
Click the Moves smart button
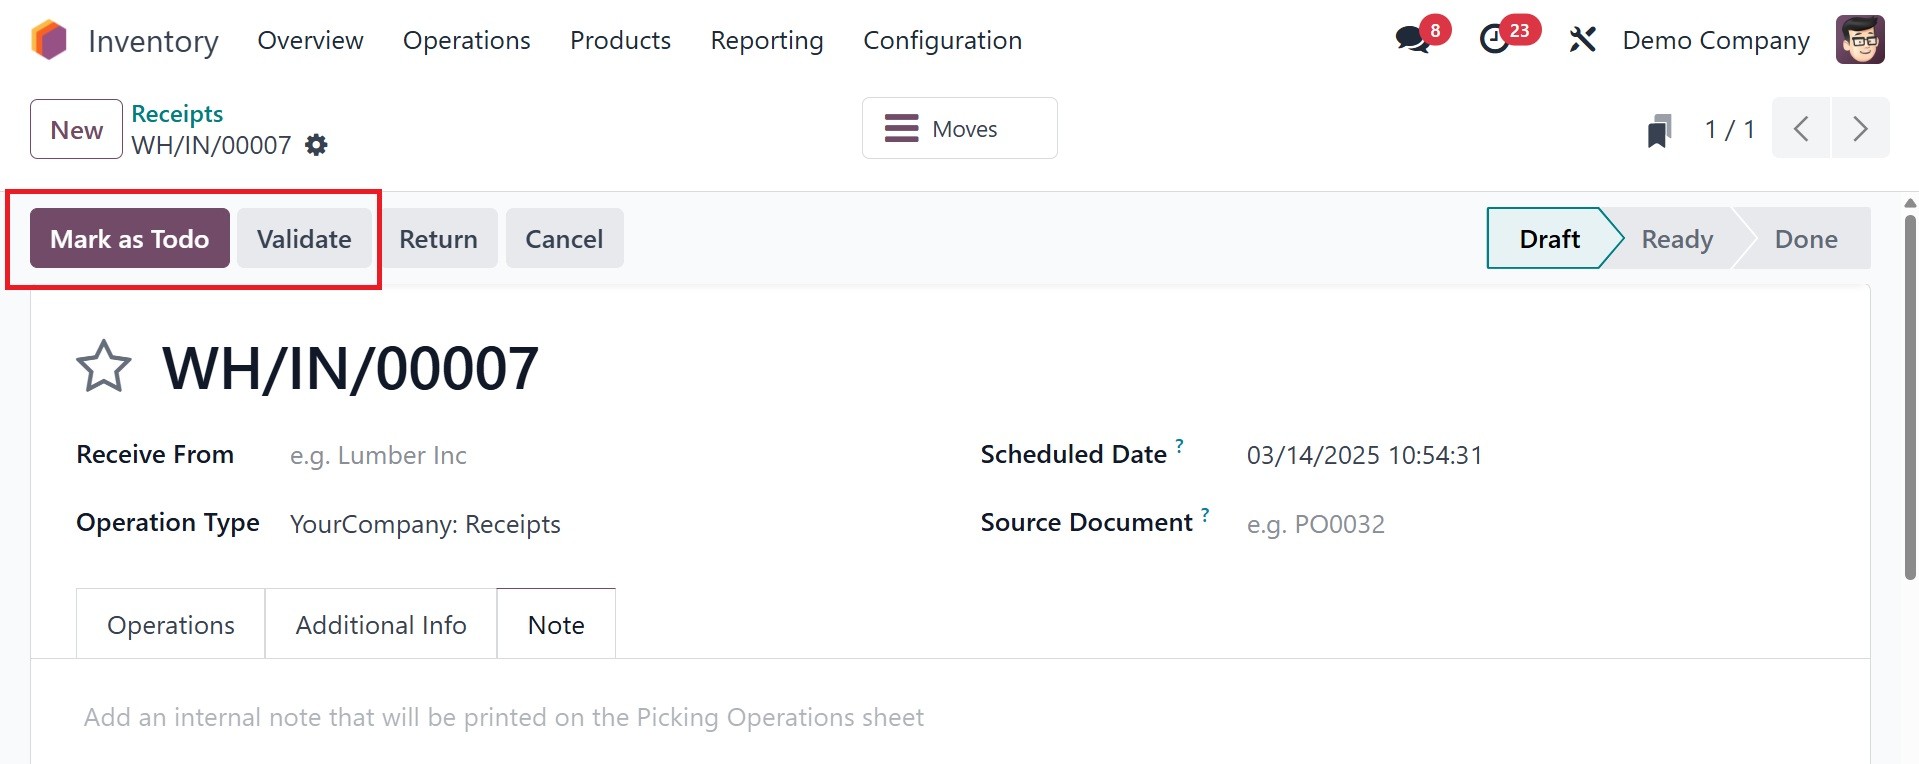click(x=959, y=129)
